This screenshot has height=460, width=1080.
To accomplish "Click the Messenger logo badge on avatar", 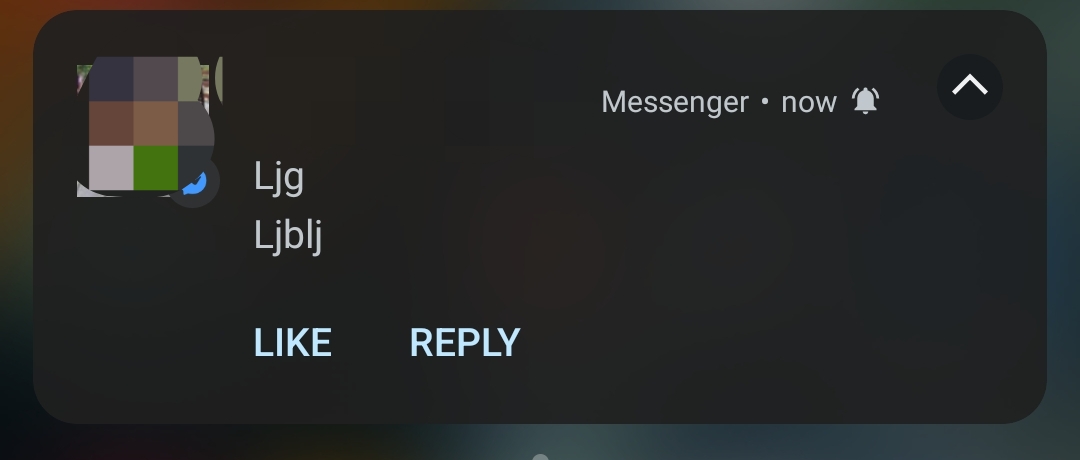I will (x=194, y=182).
